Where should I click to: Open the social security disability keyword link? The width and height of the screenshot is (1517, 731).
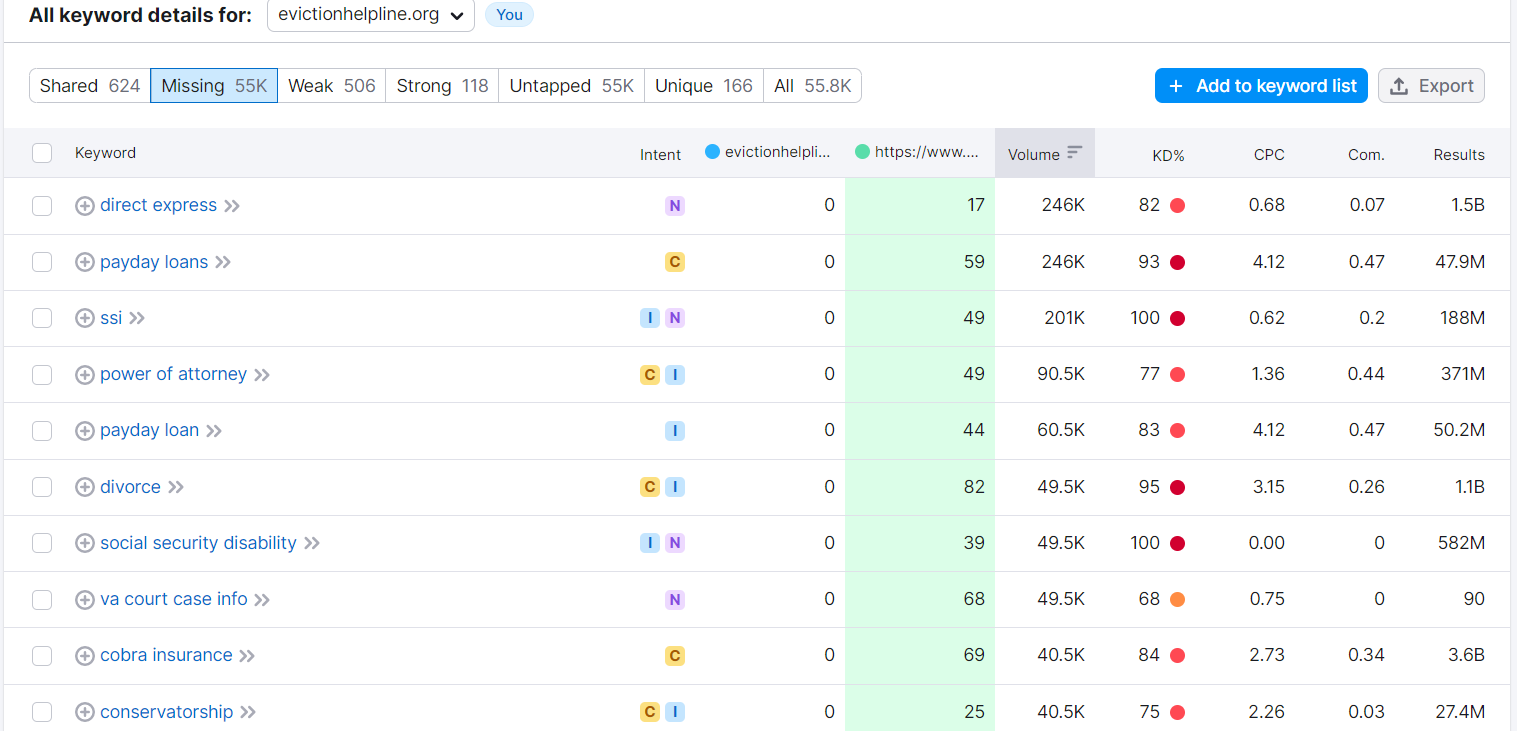click(x=198, y=543)
